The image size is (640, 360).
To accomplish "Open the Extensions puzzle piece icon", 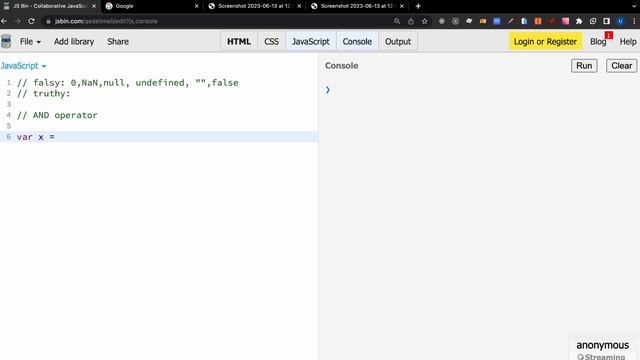I will pos(579,21).
